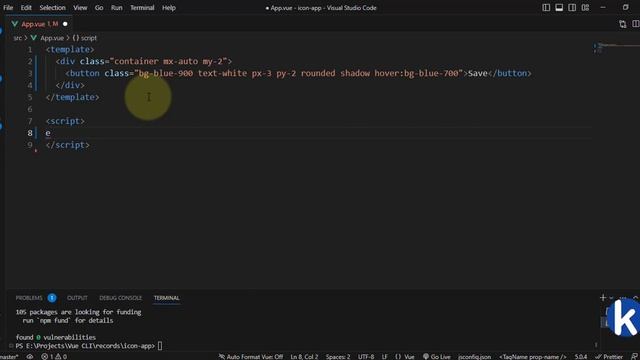Click the Vue language mode status item
640x360 pixels.
pyautogui.click(x=405, y=357)
